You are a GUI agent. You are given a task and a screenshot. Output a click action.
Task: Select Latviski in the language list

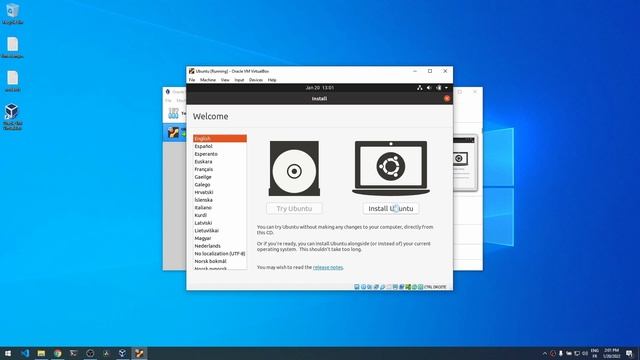click(220, 223)
